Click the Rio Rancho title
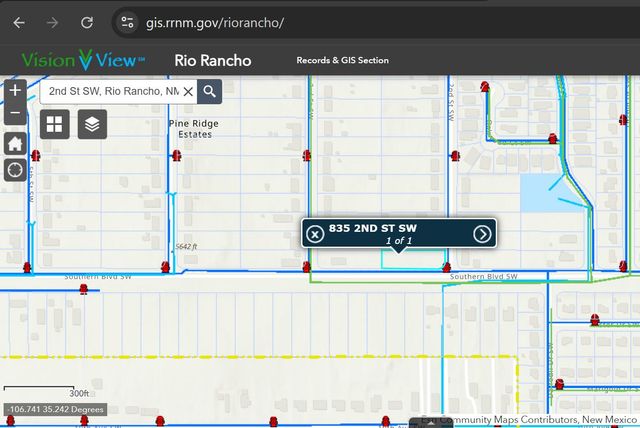 212,60
